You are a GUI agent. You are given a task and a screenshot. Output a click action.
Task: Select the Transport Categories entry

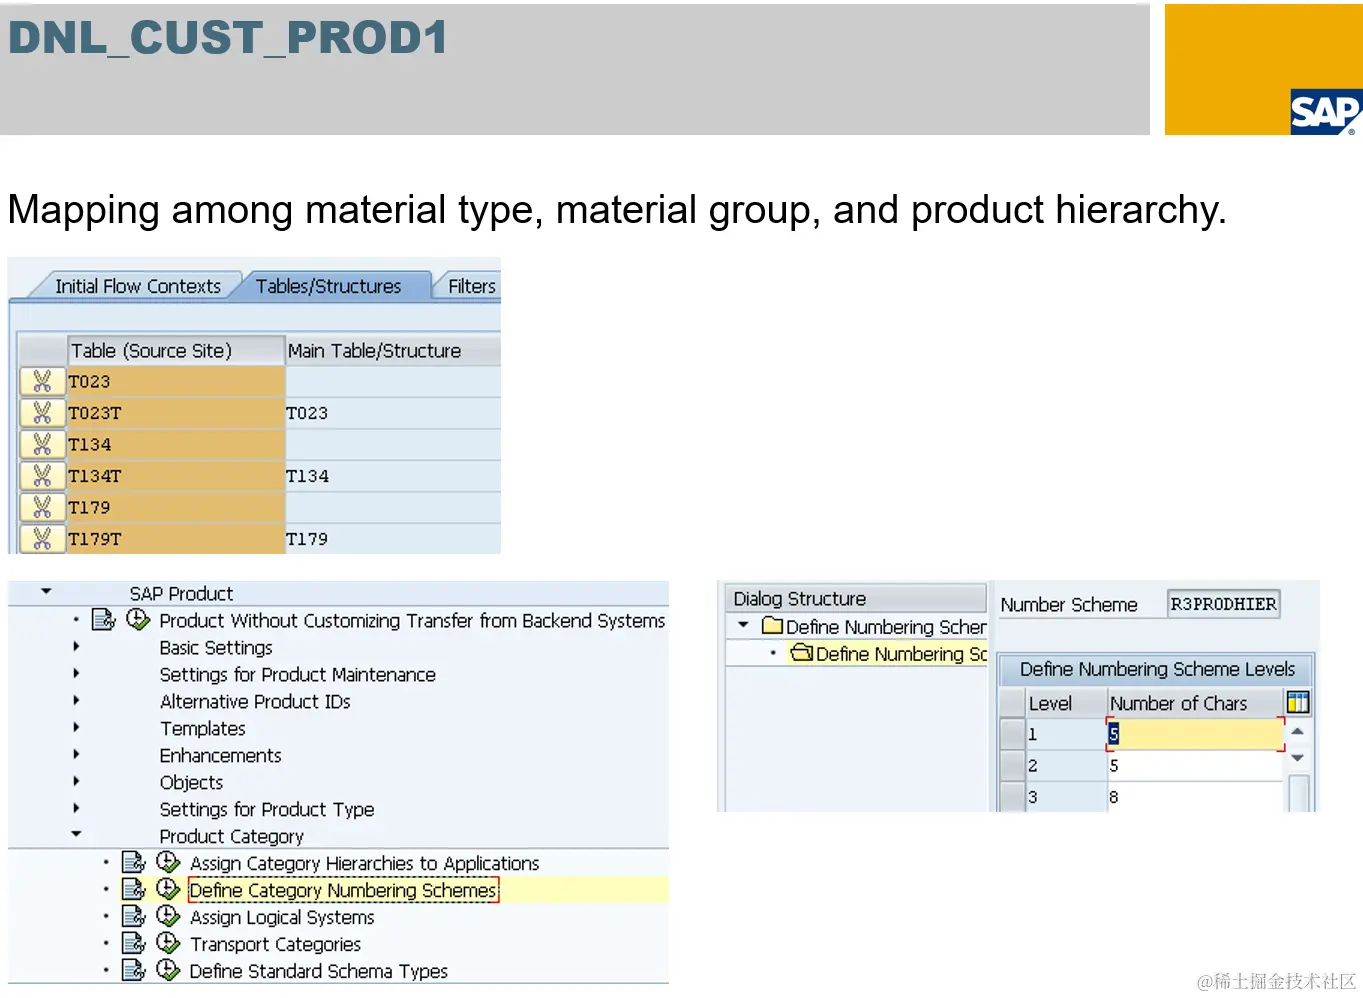click(275, 944)
